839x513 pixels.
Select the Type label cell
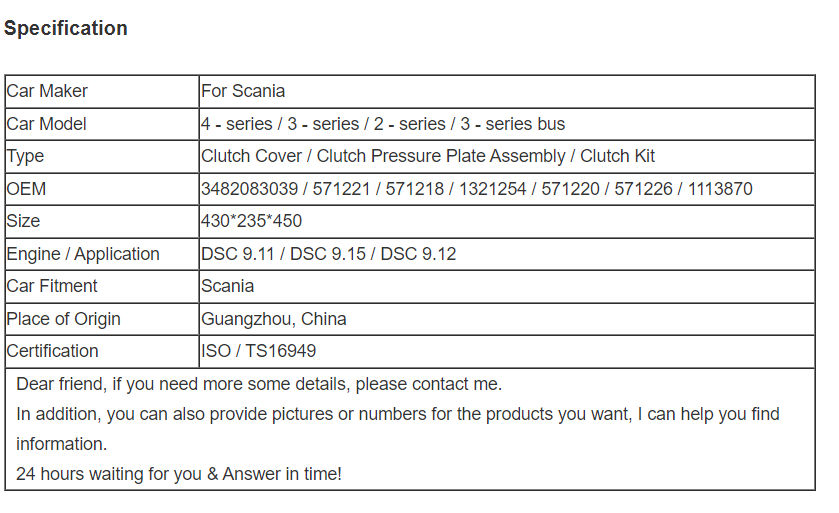[102, 156]
